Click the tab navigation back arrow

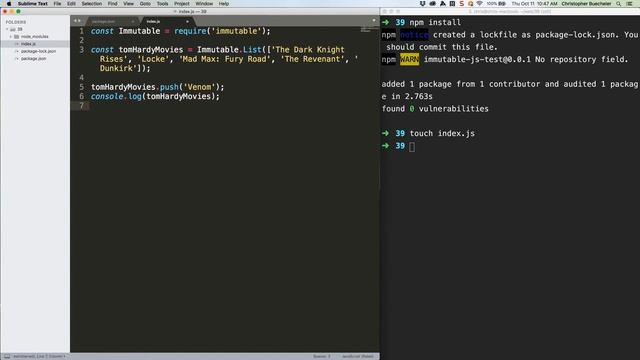(x=75, y=21)
